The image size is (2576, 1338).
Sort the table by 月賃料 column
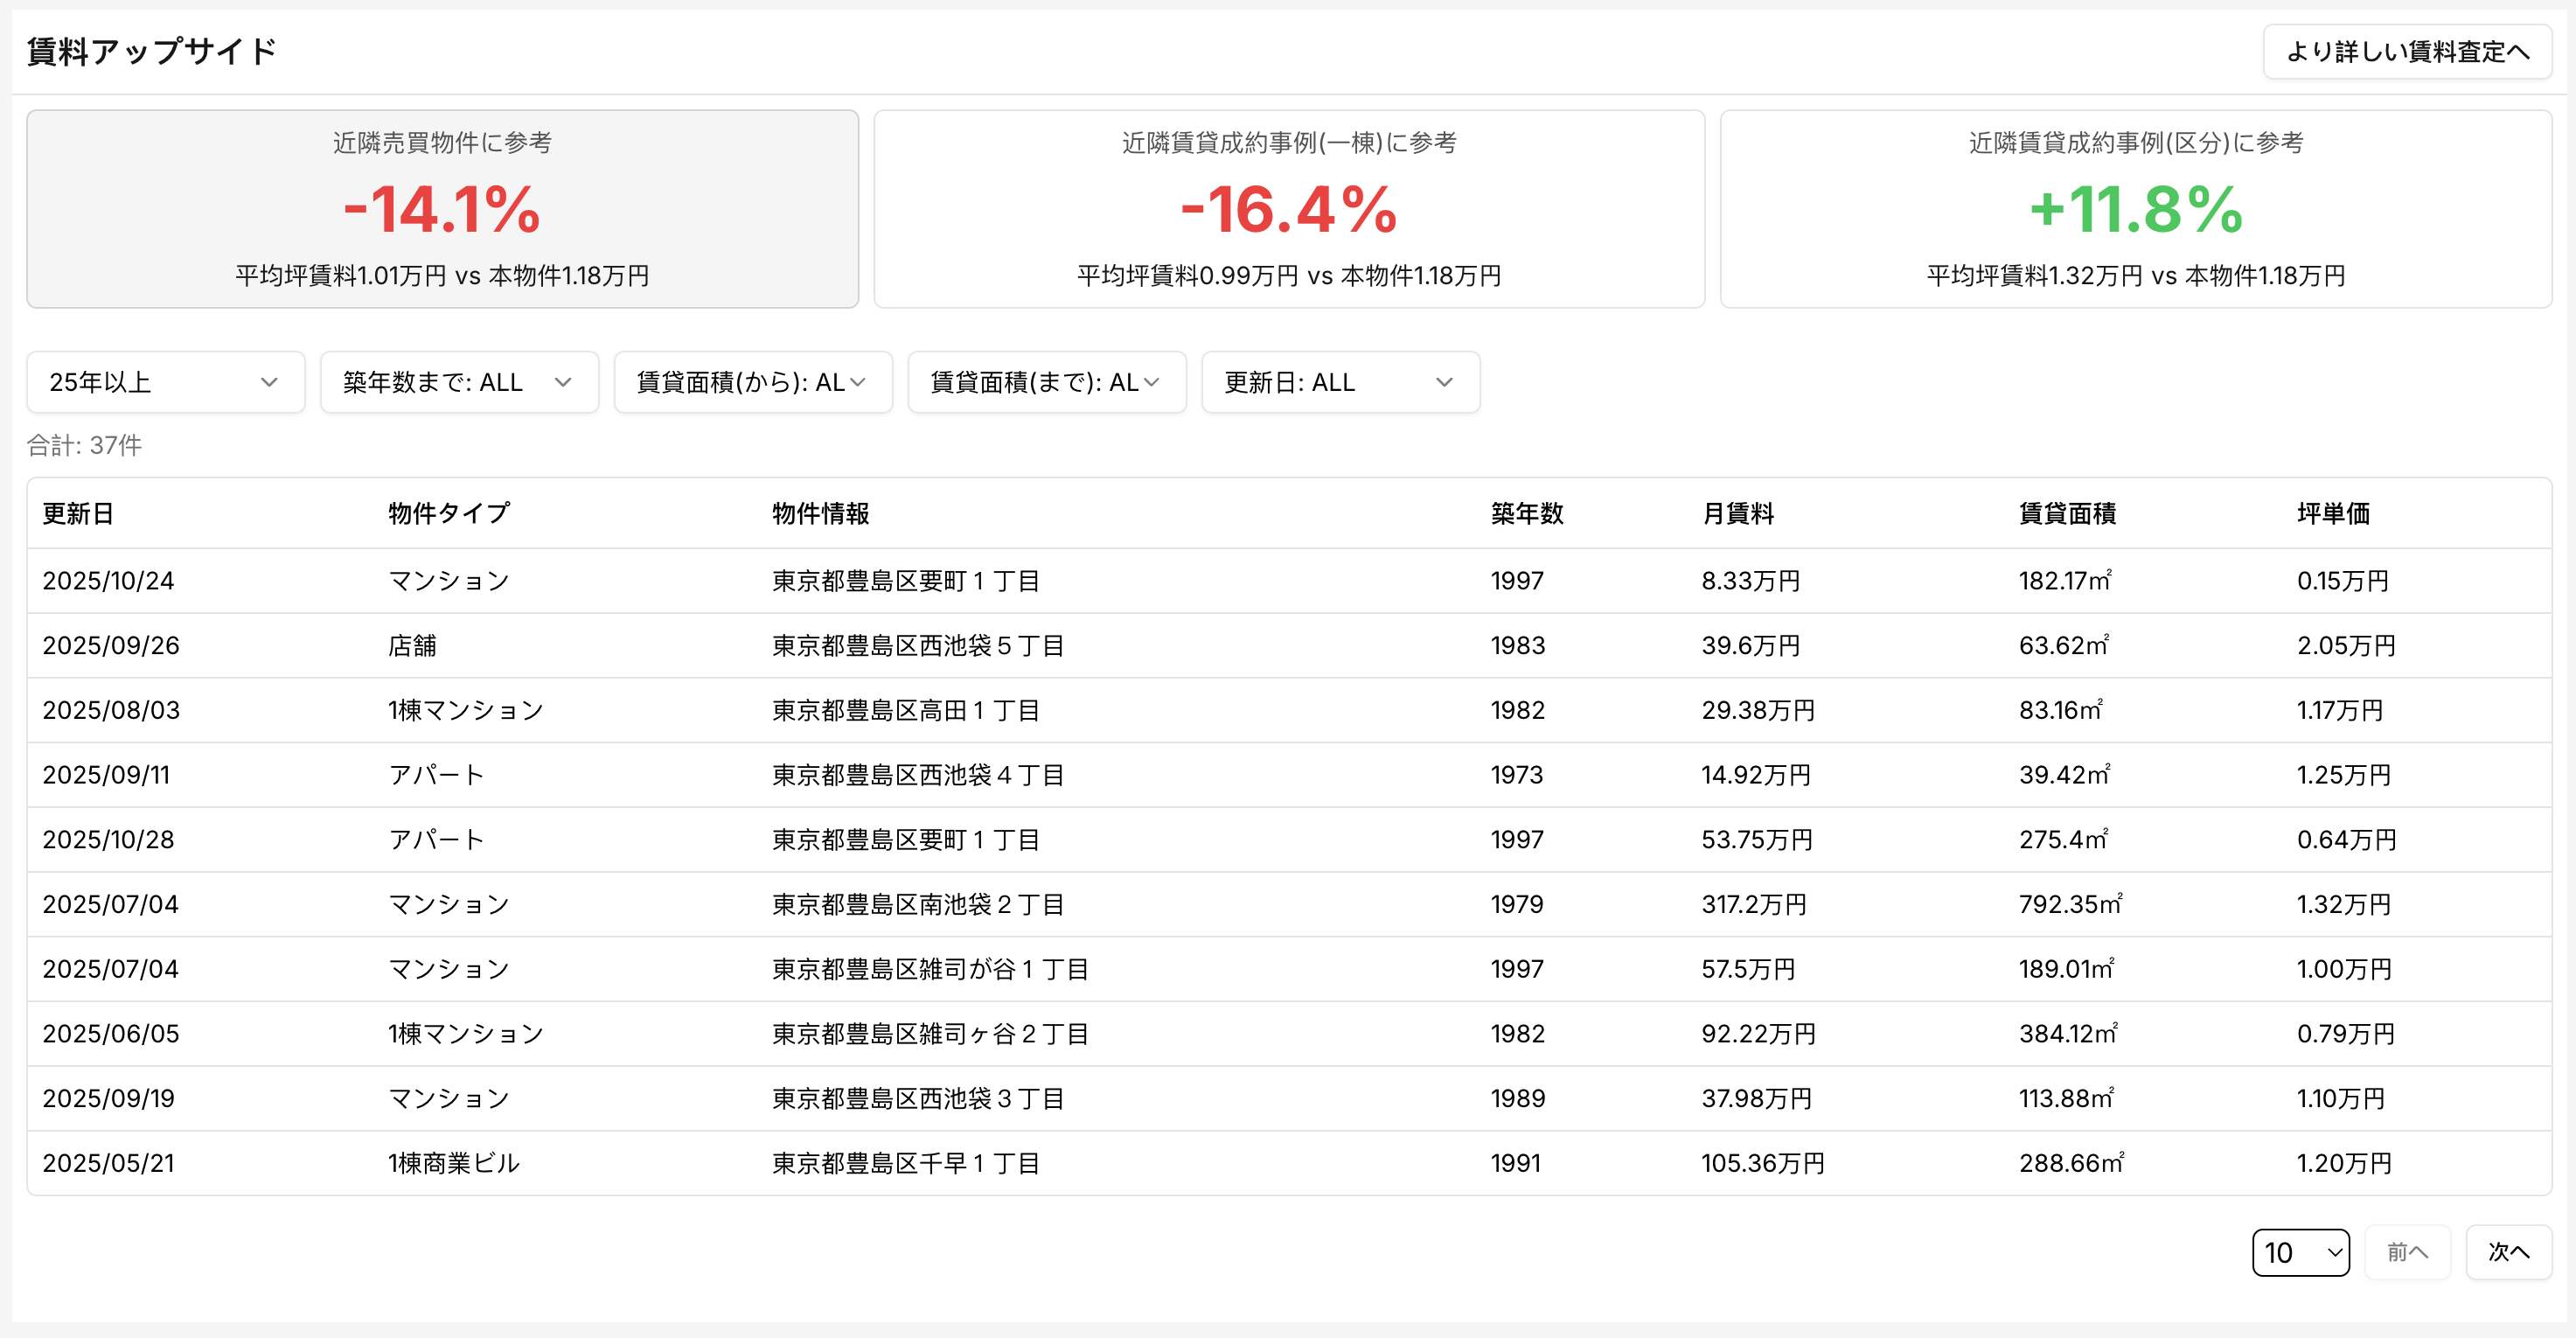click(x=1739, y=513)
